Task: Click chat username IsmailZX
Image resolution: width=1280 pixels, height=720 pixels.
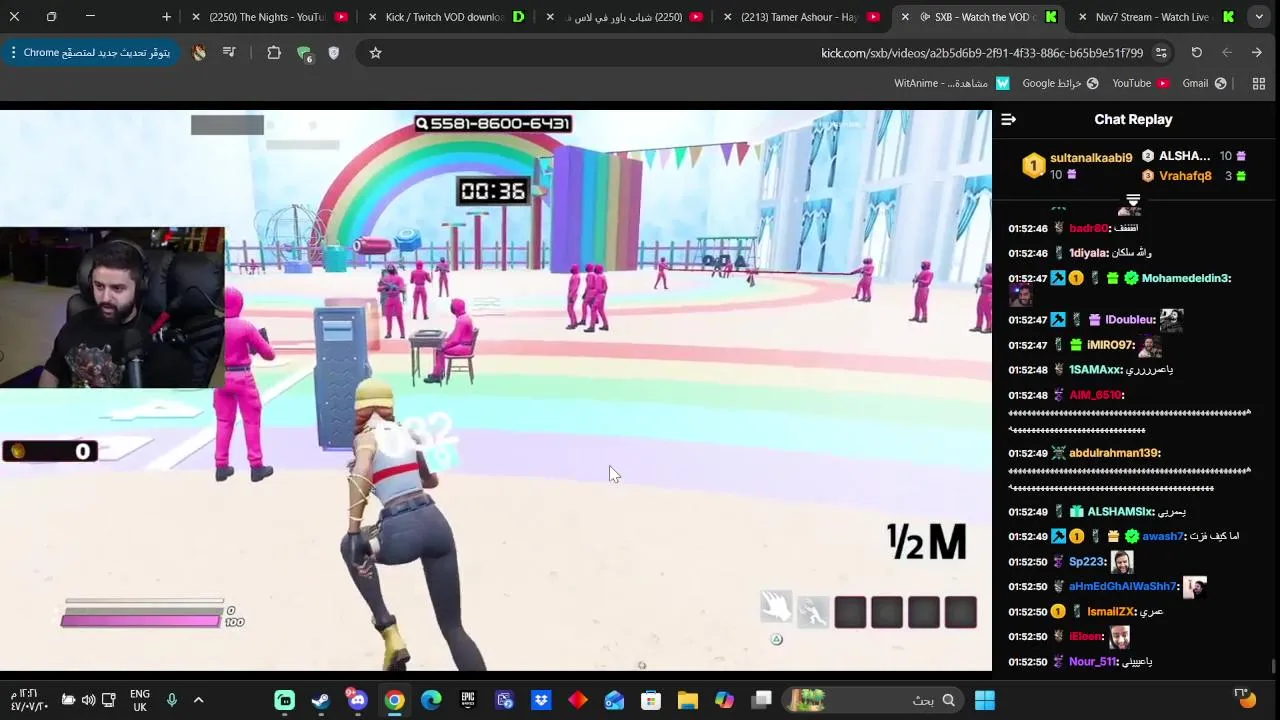Action: pos(1110,611)
